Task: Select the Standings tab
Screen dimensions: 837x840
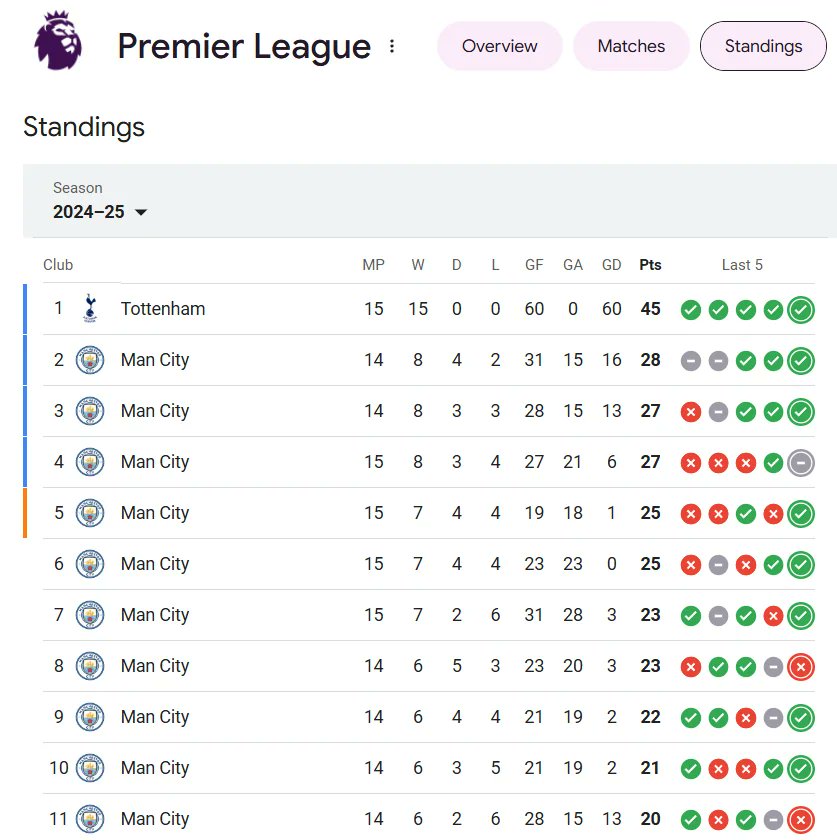Action: pos(763,46)
